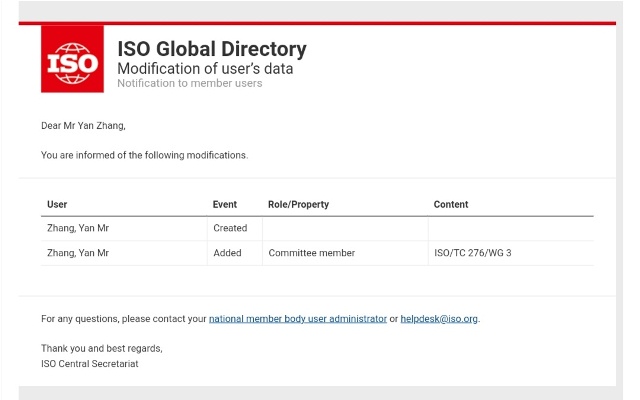
Task: Click the 'You are informed' modifications sentence
Action: (144, 155)
